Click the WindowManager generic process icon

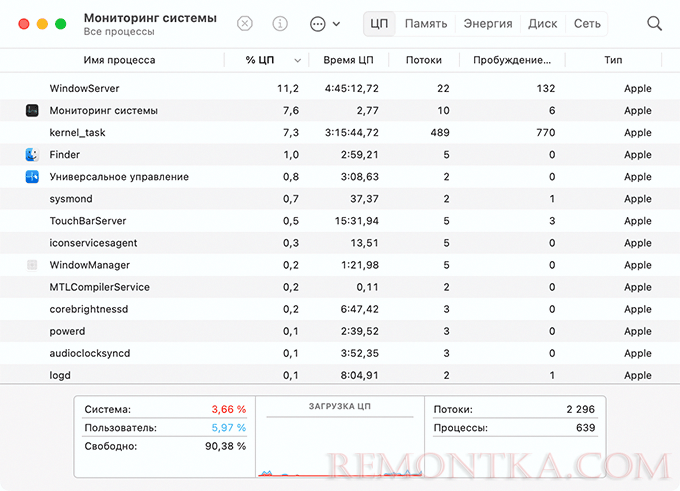pyautogui.click(x=32, y=265)
